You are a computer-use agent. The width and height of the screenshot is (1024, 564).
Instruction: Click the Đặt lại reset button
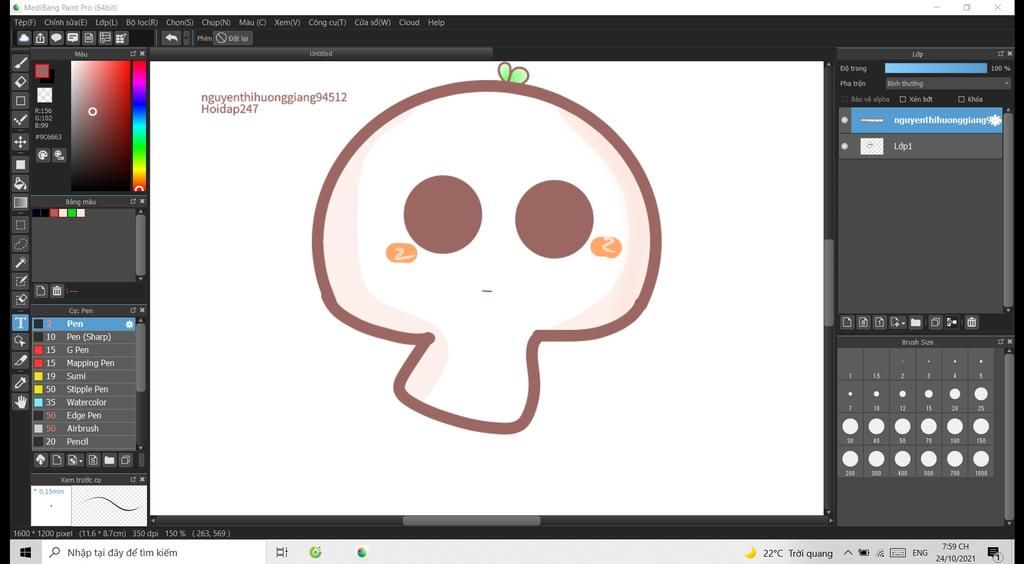pyautogui.click(x=233, y=38)
